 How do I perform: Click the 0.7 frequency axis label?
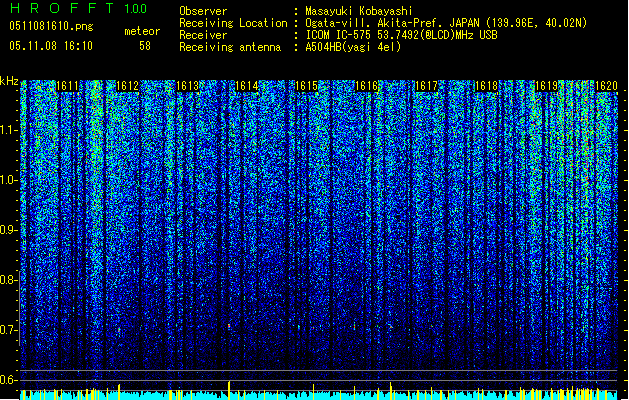coord(9,330)
